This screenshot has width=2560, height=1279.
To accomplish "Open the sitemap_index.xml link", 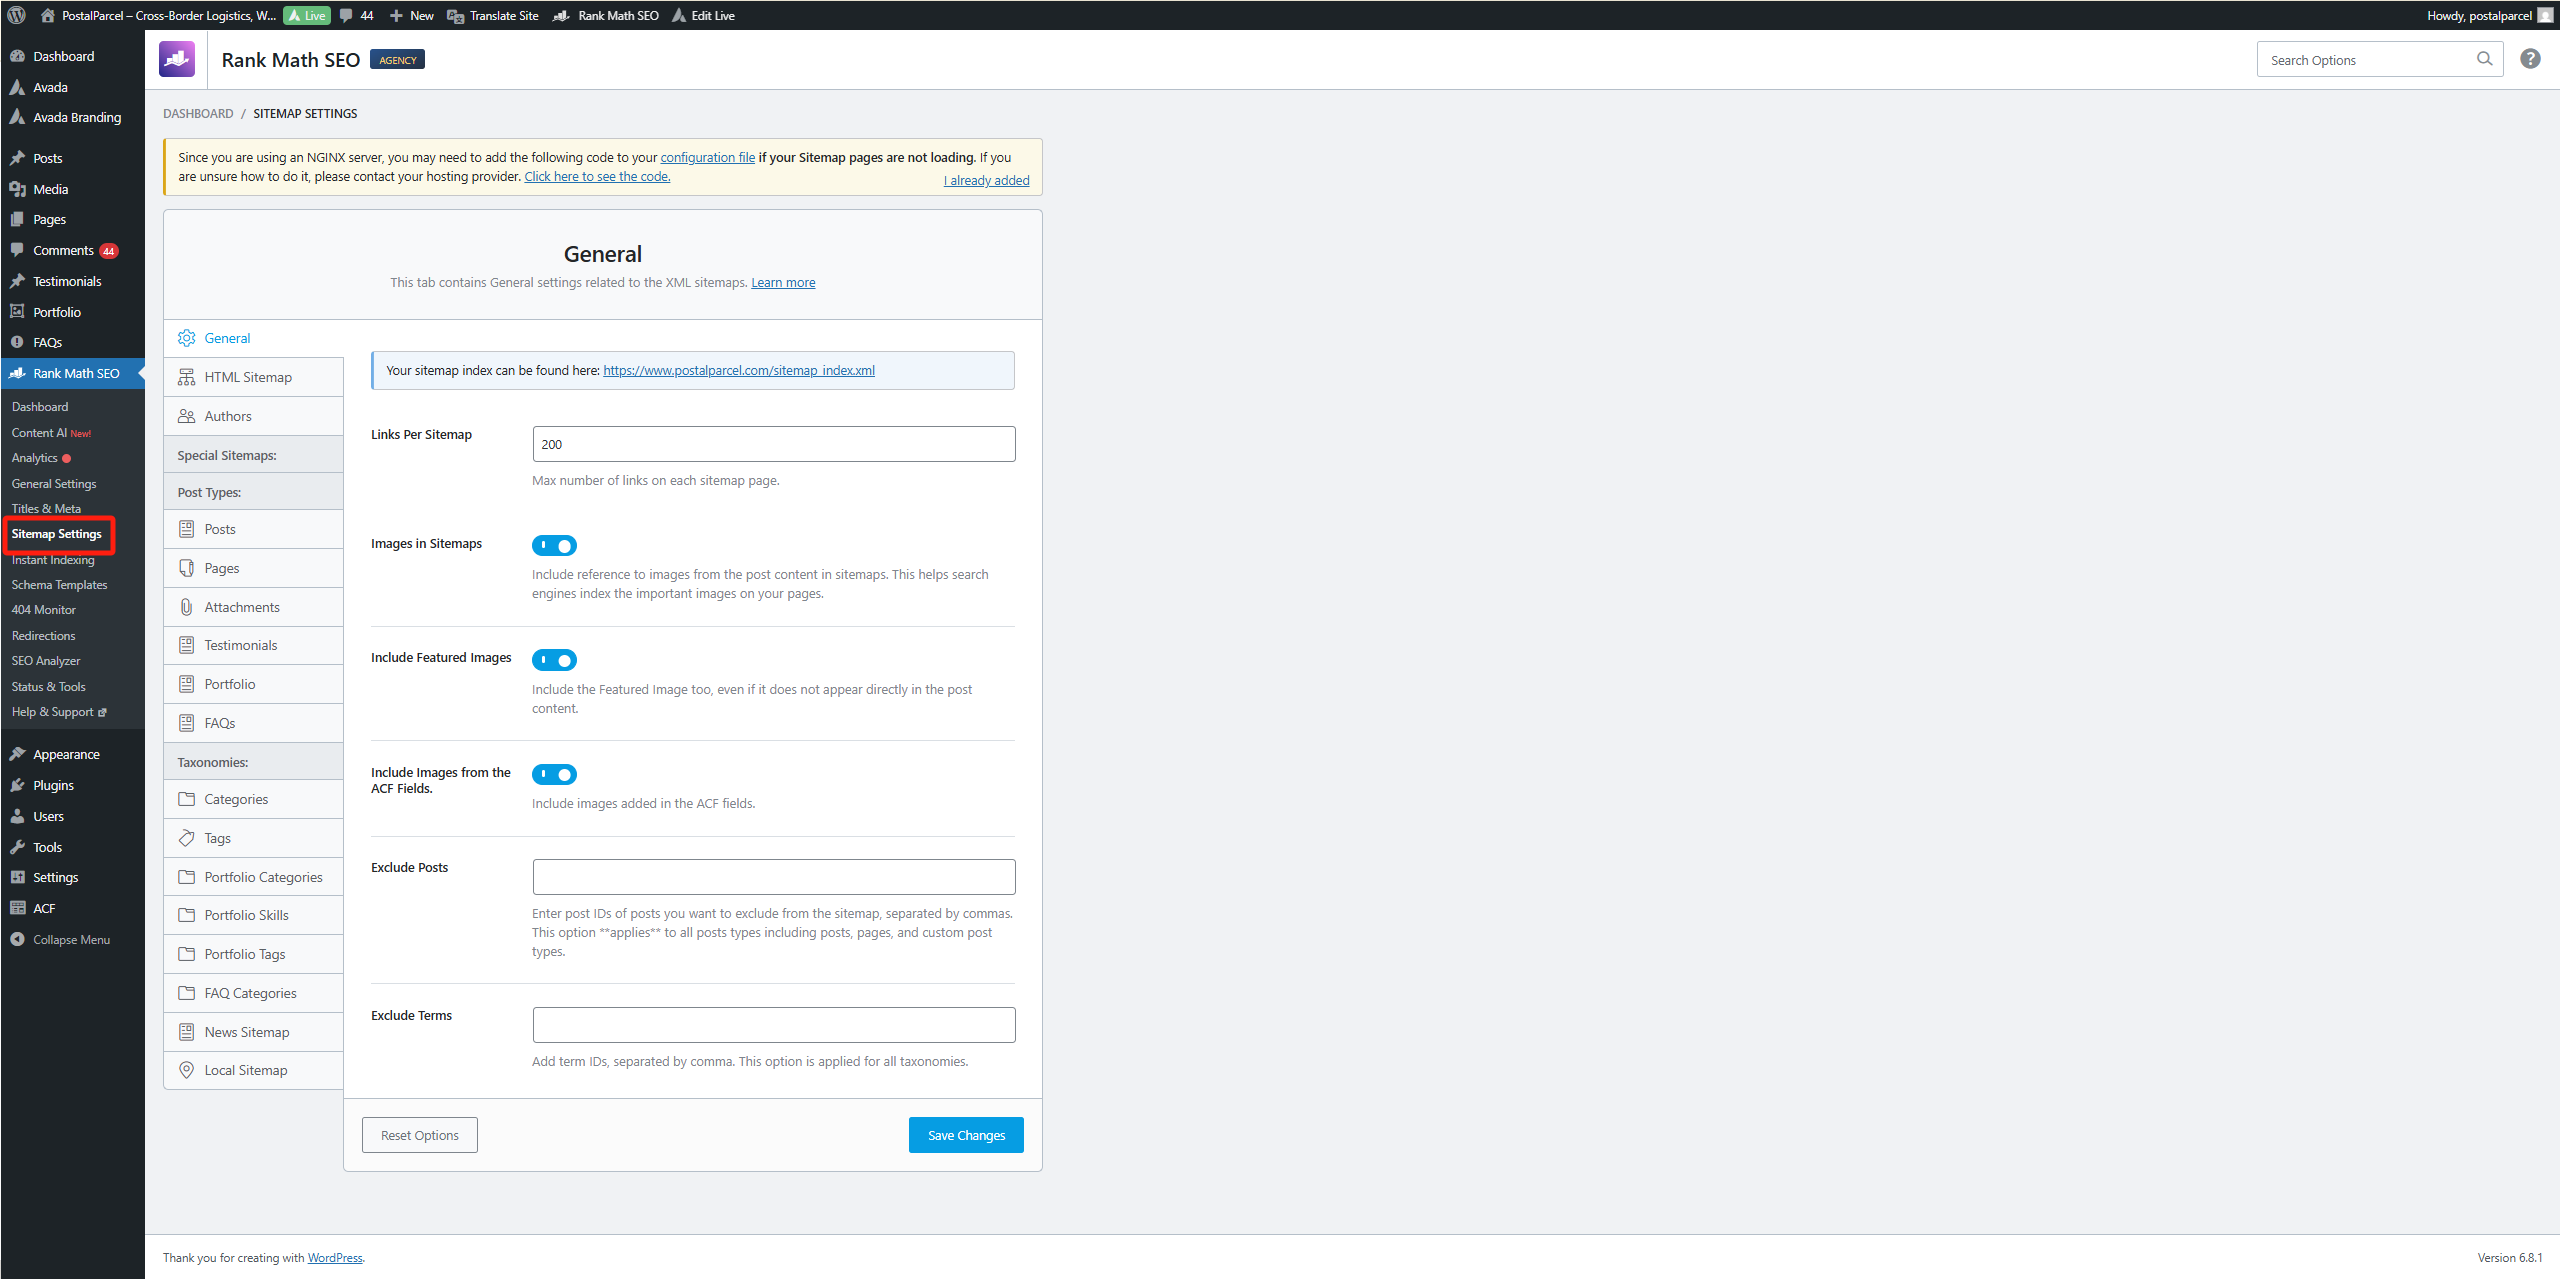I will coord(738,370).
